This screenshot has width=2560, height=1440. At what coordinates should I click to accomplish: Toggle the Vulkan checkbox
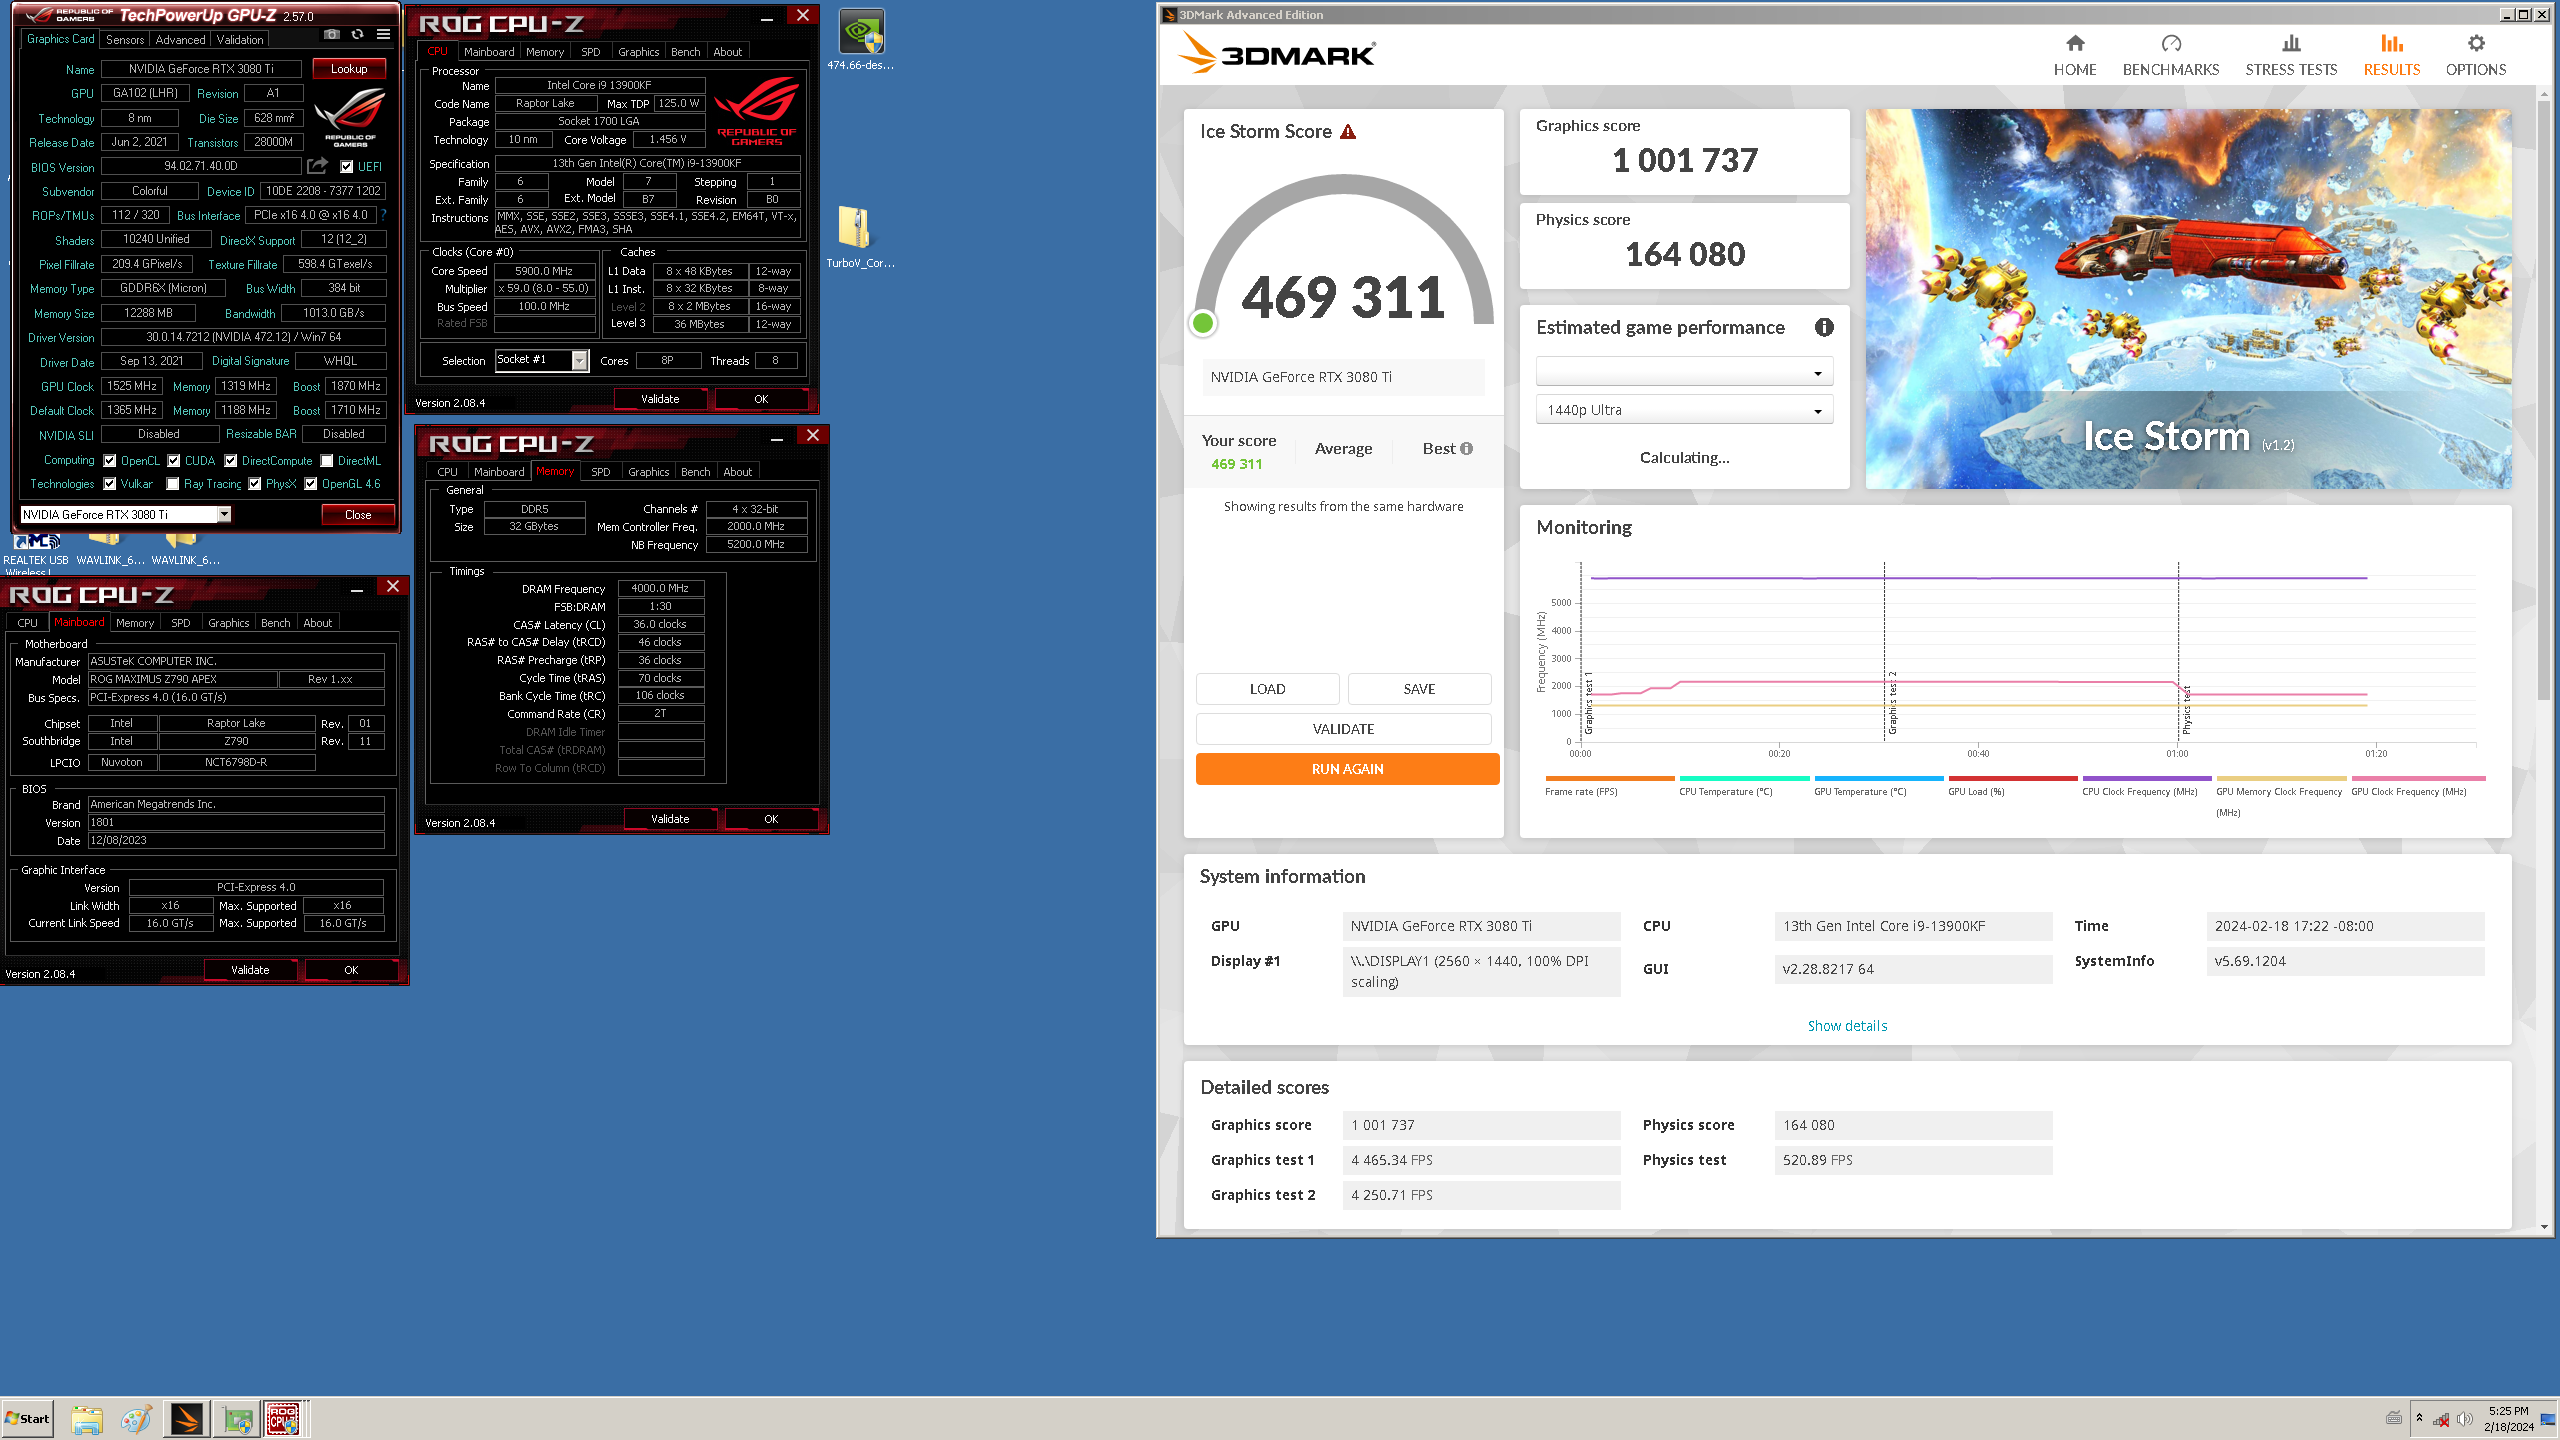click(x=110, y=484)
